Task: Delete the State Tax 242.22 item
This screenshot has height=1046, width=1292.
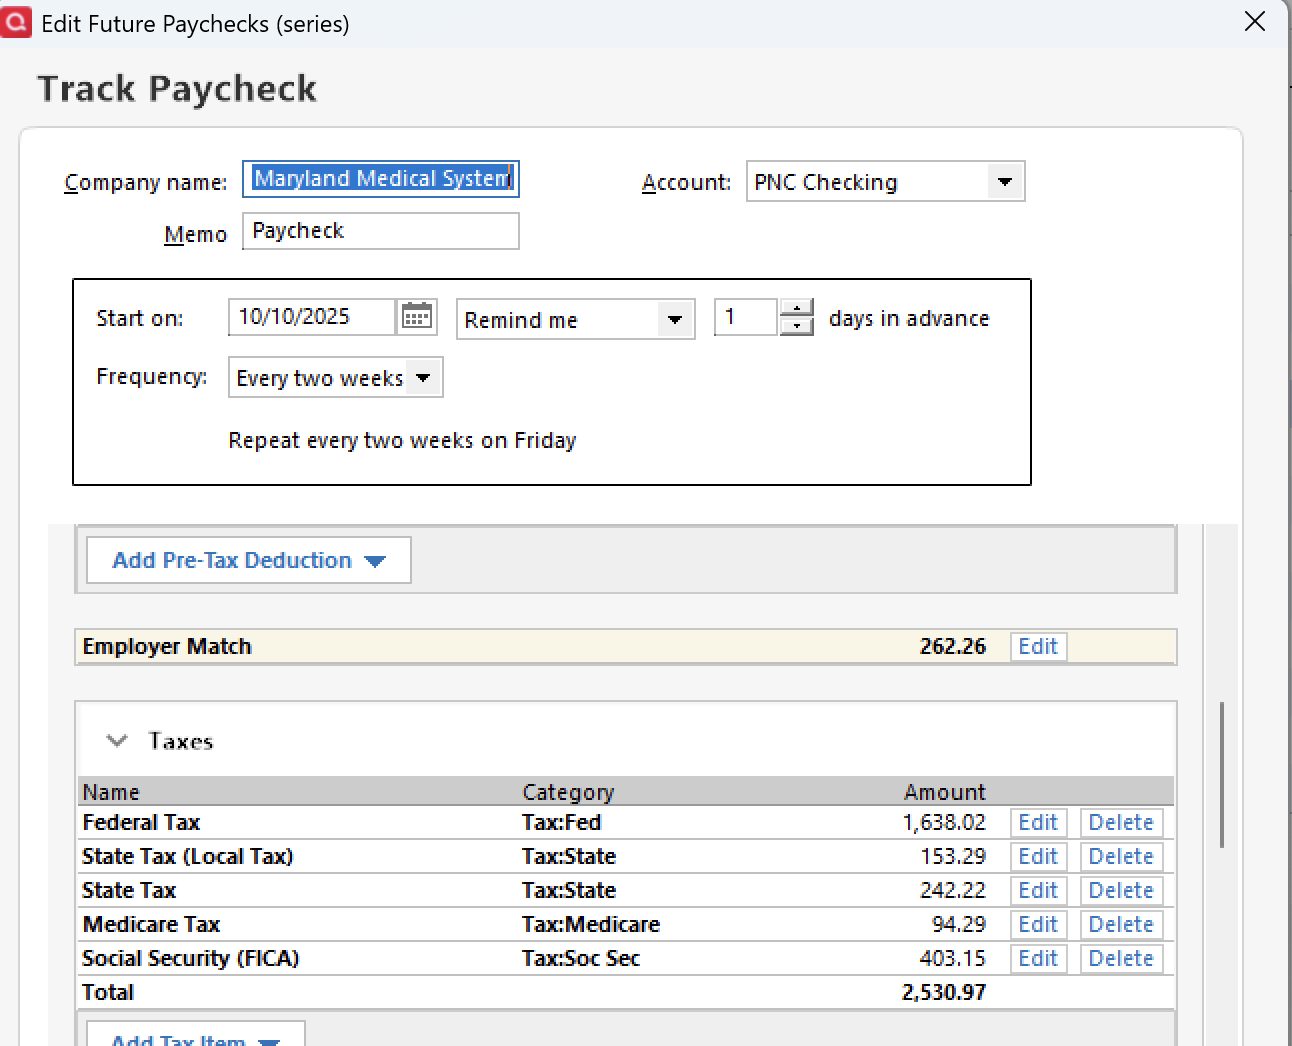Action: pyautogui.click(x=1121, y=890)
